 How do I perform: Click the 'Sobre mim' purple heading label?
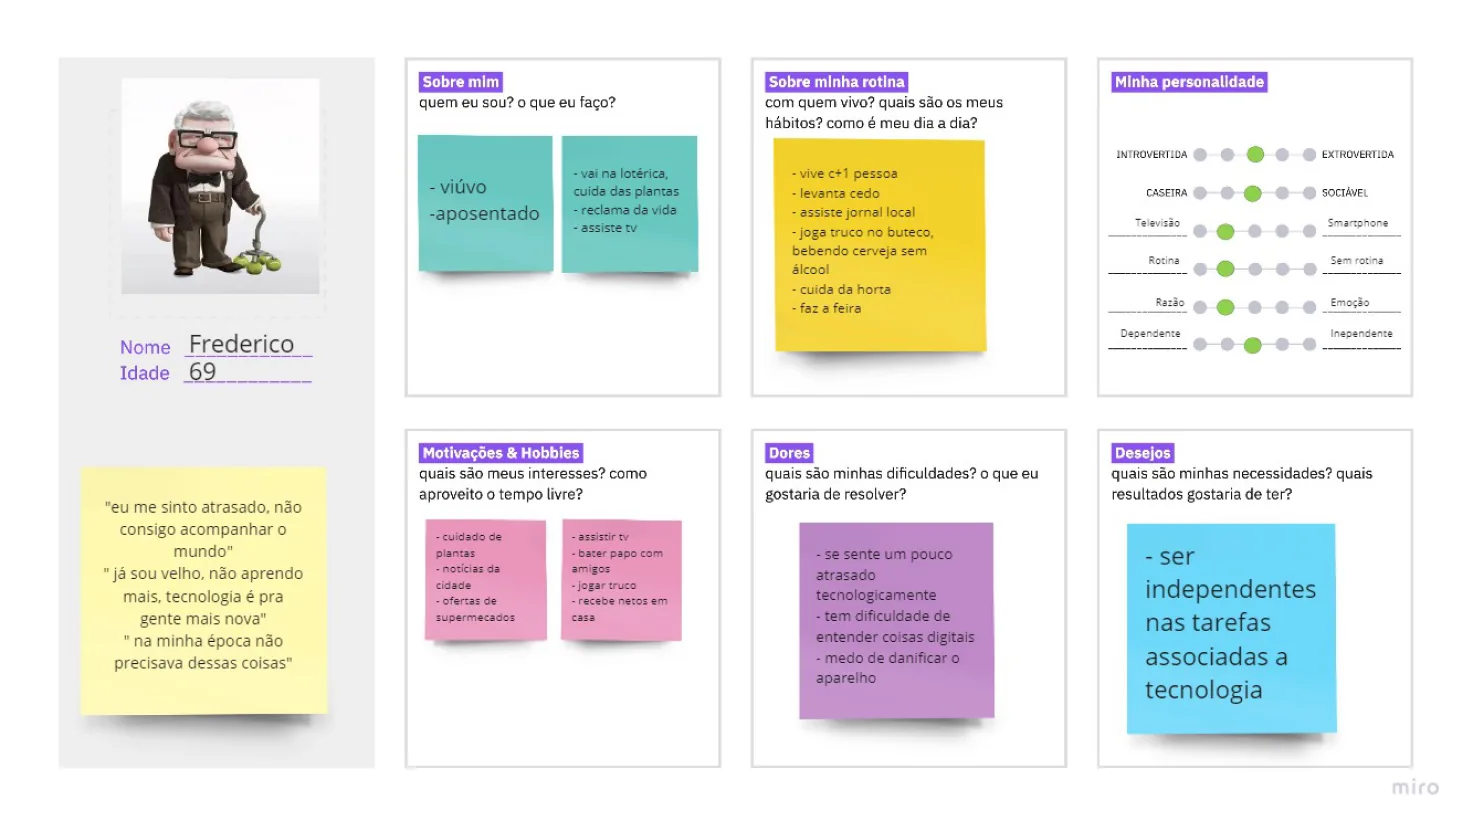460,82
